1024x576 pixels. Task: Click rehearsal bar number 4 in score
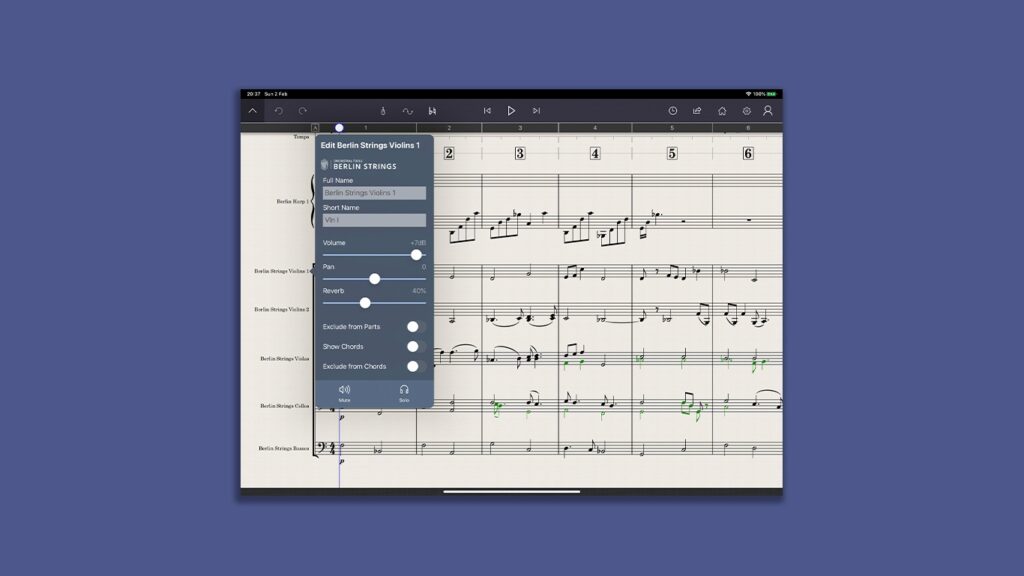[595, 153]
